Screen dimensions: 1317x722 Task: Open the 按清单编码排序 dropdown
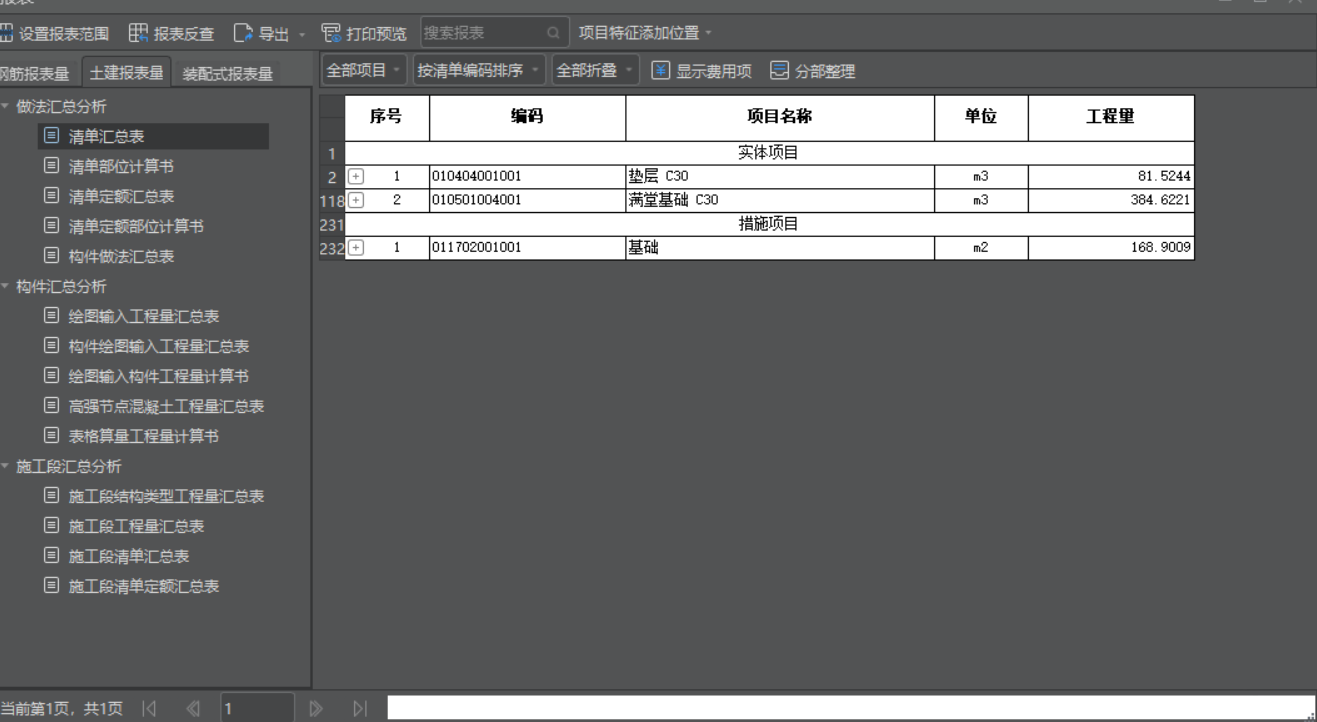(x=479, y=72)
